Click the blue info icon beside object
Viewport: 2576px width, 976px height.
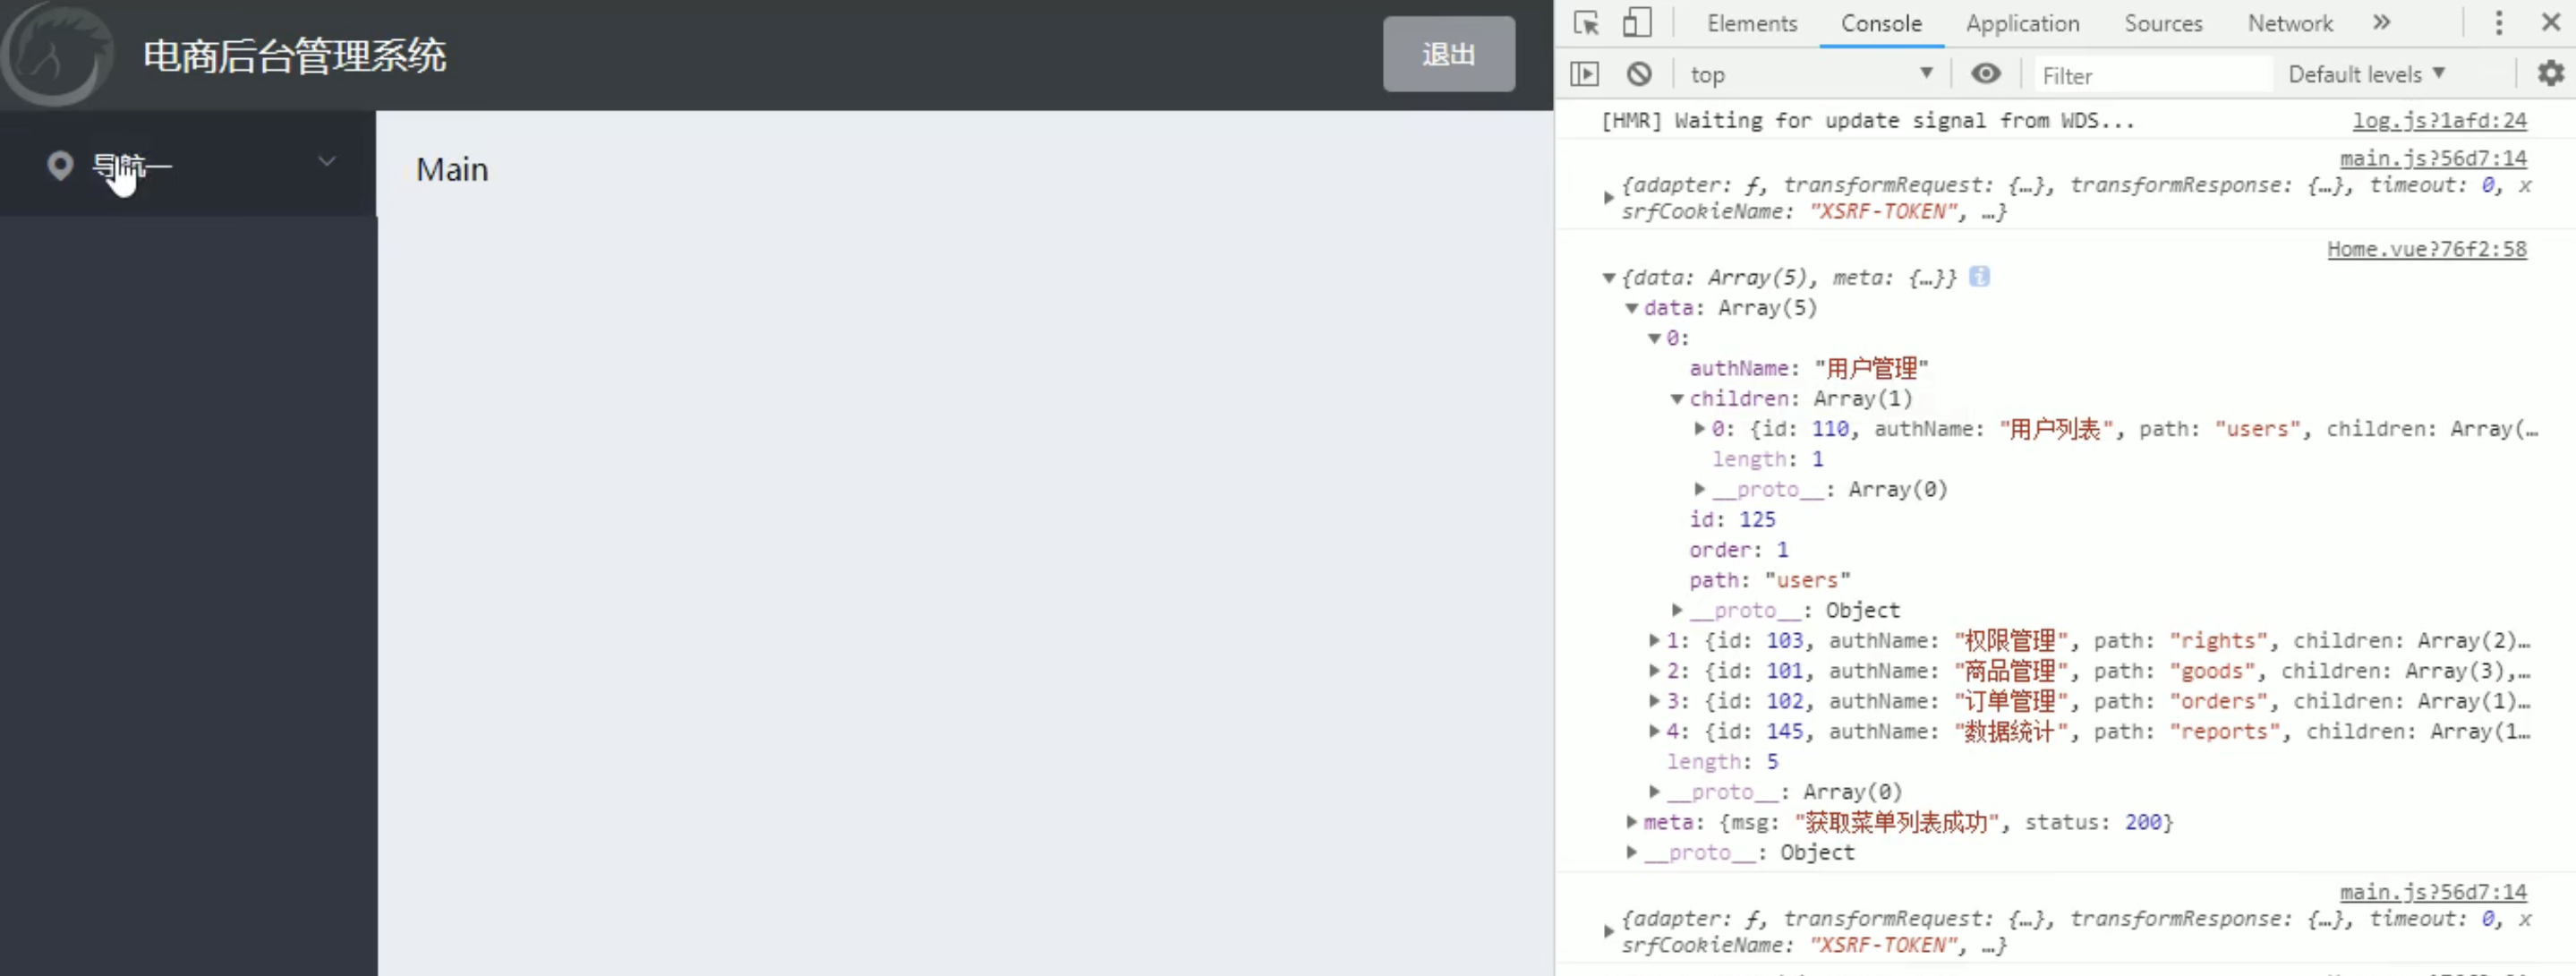click(x=1979, y=276)
